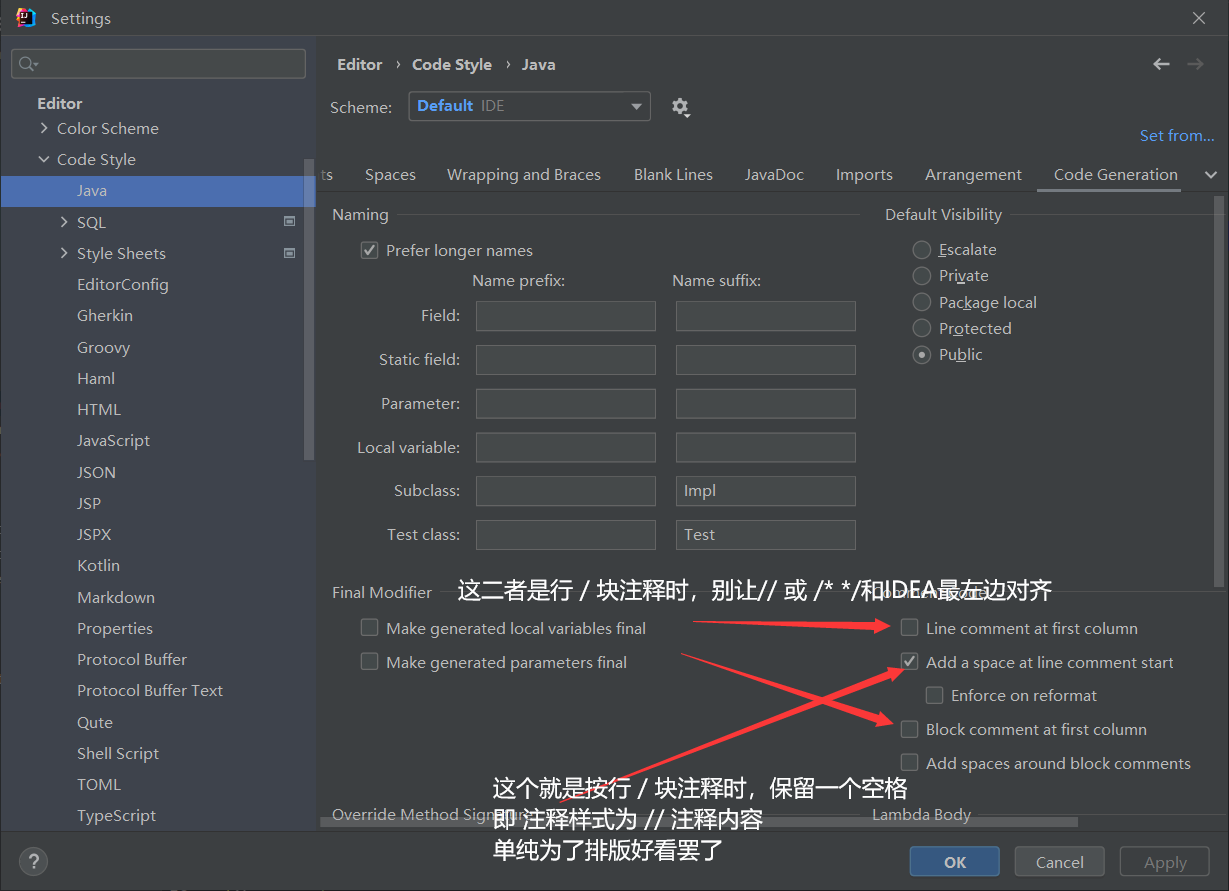Switch to the Spaces tab
Viewport: 1229px width, 891px height.
[x=390, y=175]
